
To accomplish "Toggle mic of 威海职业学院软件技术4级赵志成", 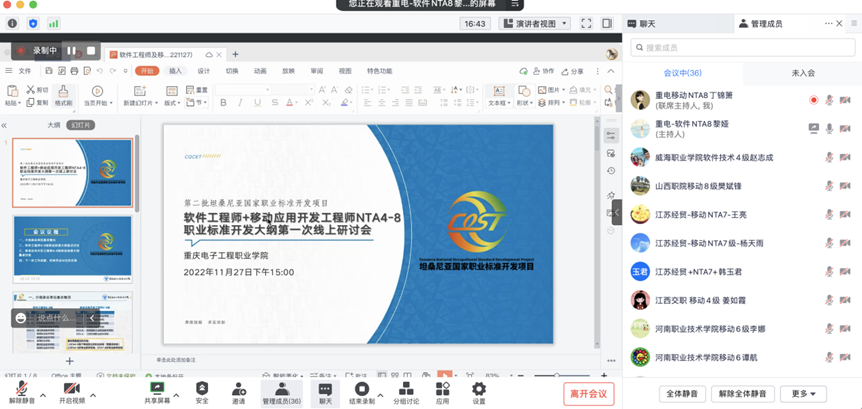I will [x=830, y=157].
